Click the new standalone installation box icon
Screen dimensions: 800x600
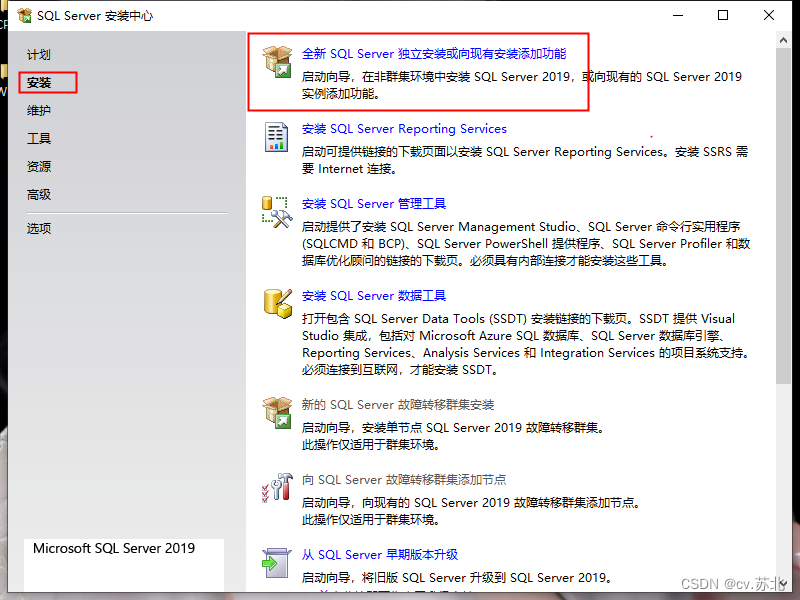click(x=277, y=62)
